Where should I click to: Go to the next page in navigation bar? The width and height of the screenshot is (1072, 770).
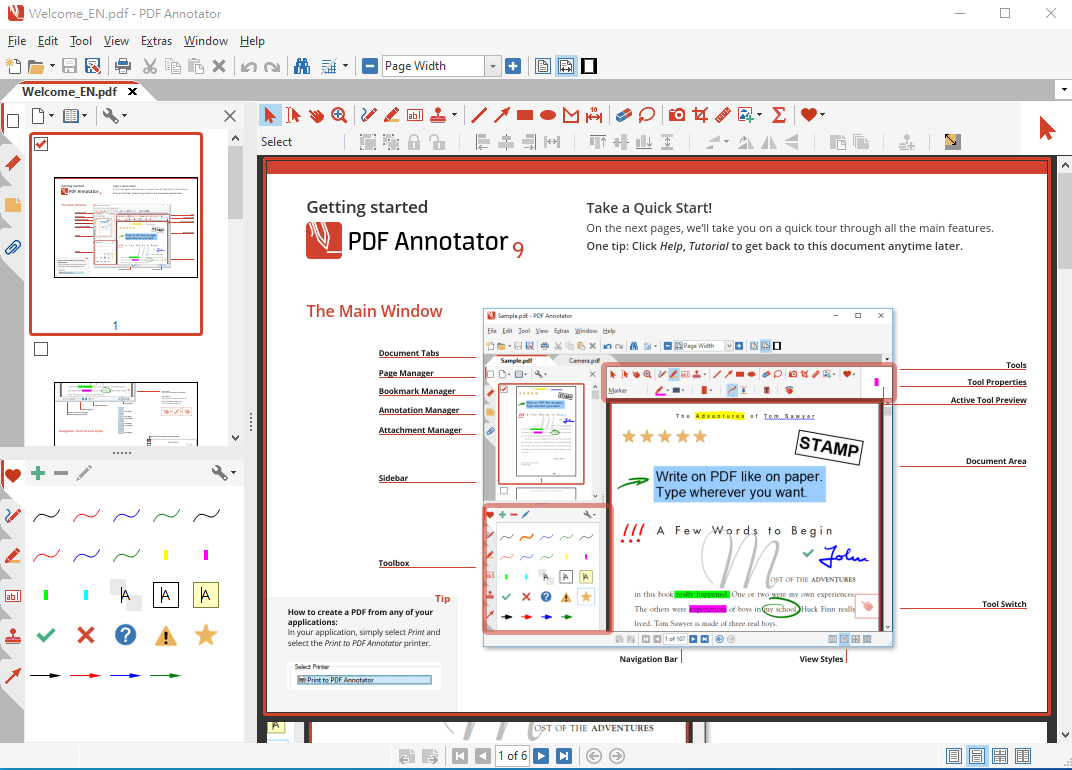(541, 756)
